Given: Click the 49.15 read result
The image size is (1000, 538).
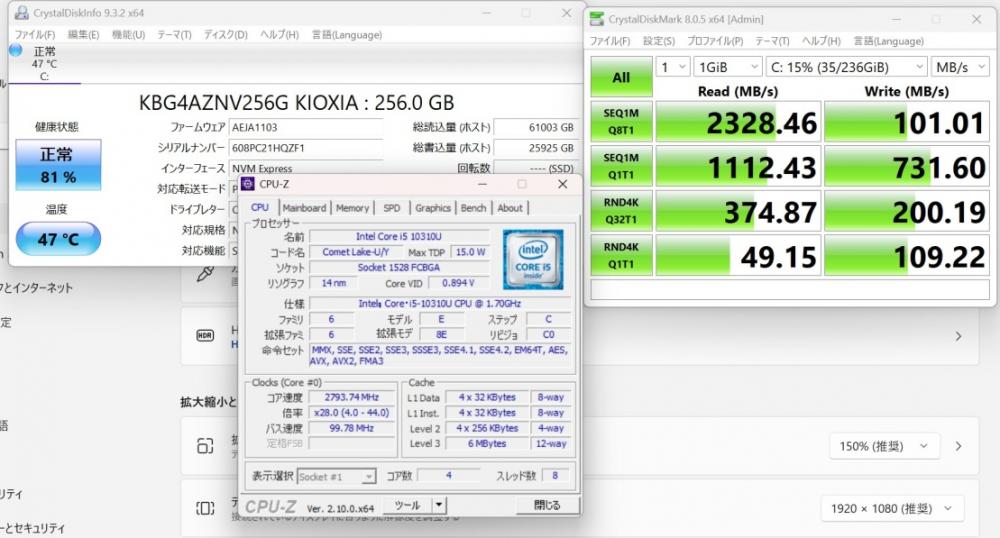Looking at the screenshot, I should point(738,256).
